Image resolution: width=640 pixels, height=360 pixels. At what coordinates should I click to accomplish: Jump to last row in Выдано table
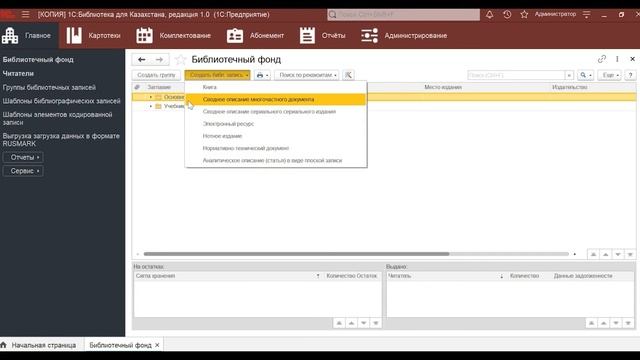click(628, 323)
